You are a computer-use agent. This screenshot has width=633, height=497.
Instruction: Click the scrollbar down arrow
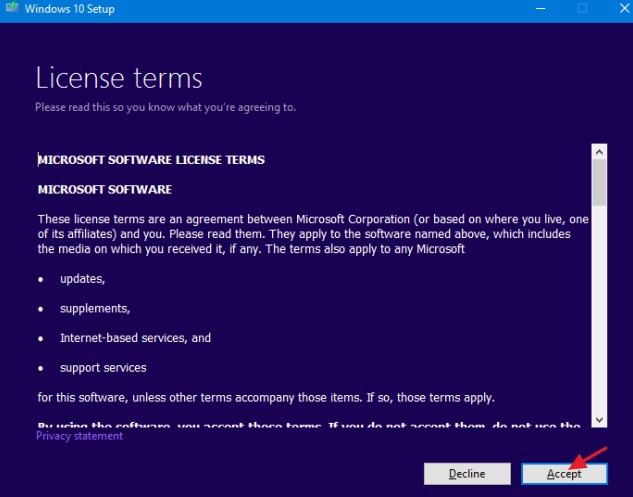599,420
